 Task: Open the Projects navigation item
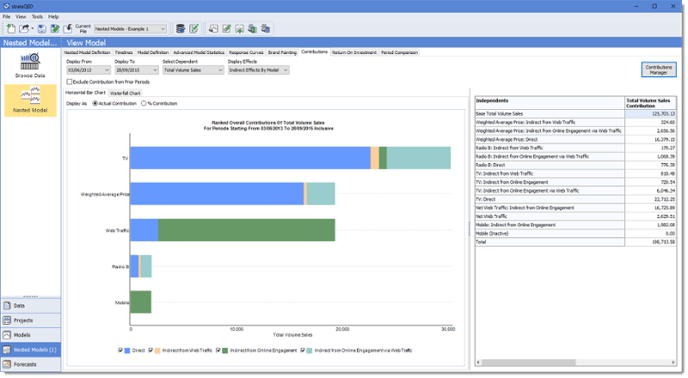[x=31, y=321]
